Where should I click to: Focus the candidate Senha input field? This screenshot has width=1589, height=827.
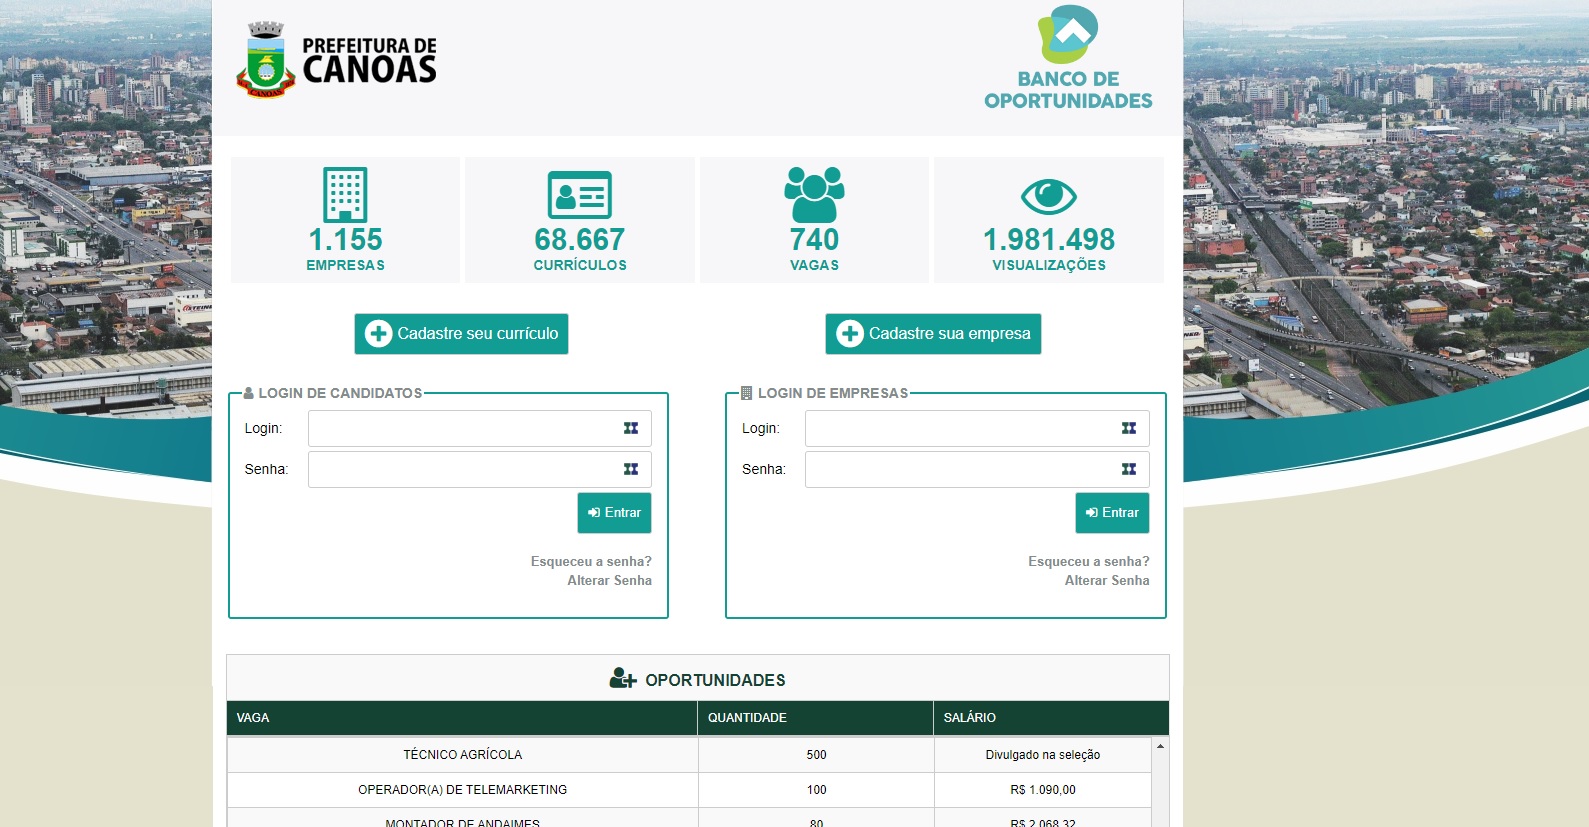pos(480,469)
